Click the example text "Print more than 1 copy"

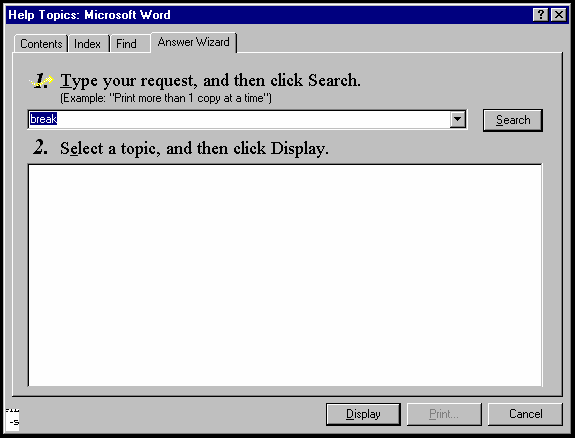point(166,98)
